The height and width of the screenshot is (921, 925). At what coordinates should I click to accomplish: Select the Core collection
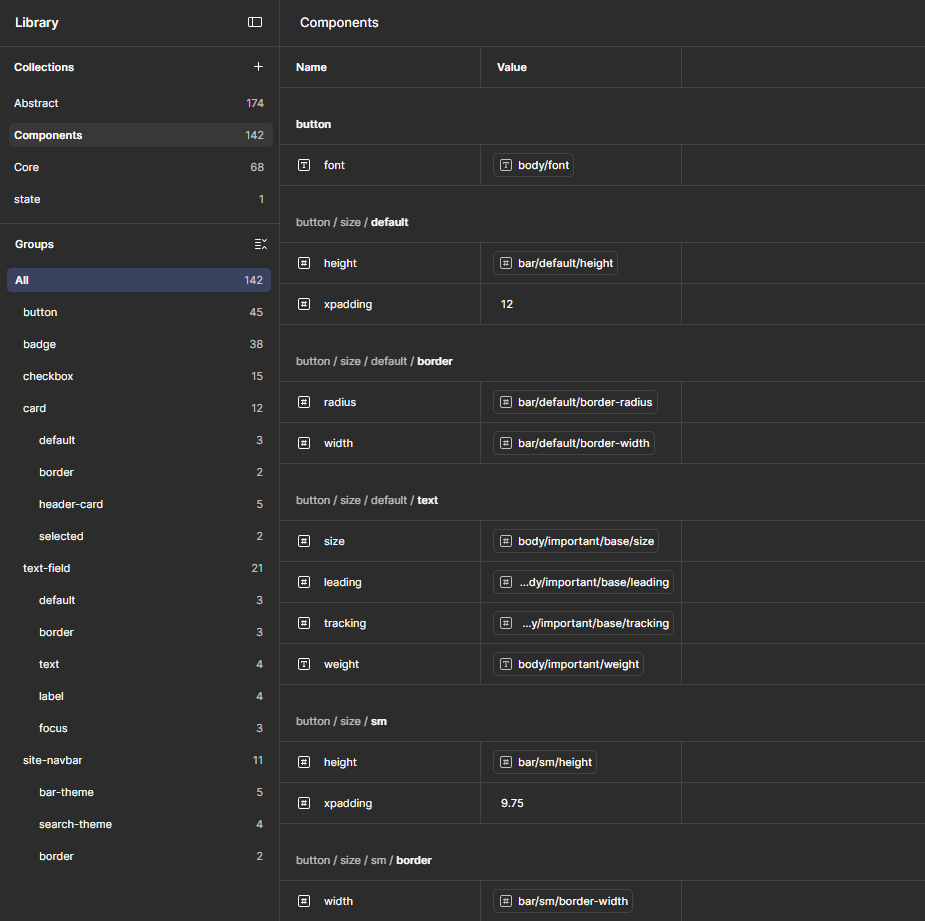click(x=140, y=167)
